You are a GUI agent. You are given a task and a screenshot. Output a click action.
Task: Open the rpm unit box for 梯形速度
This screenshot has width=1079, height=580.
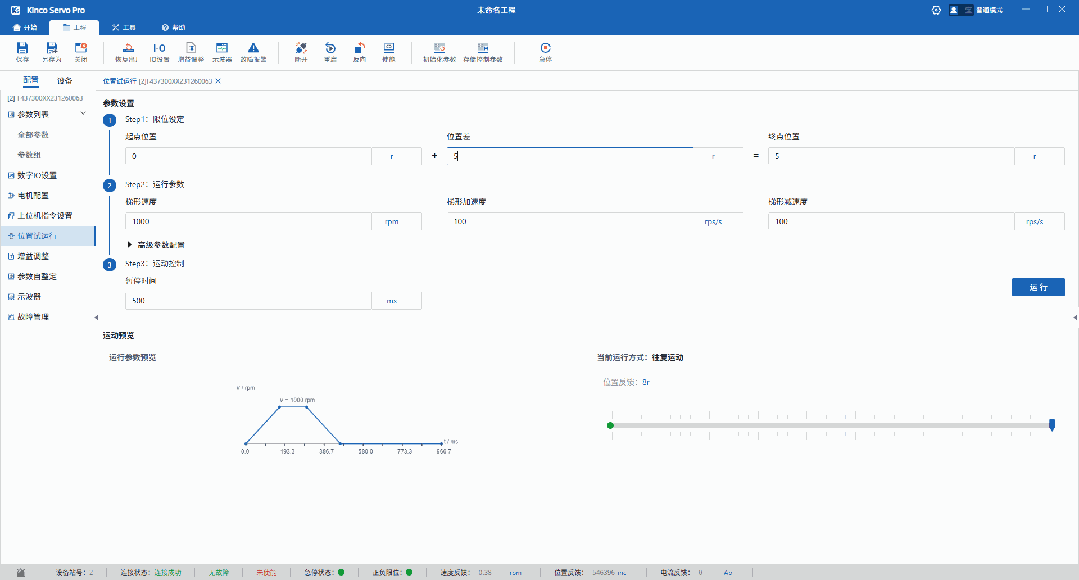click(x=396, y=222)
